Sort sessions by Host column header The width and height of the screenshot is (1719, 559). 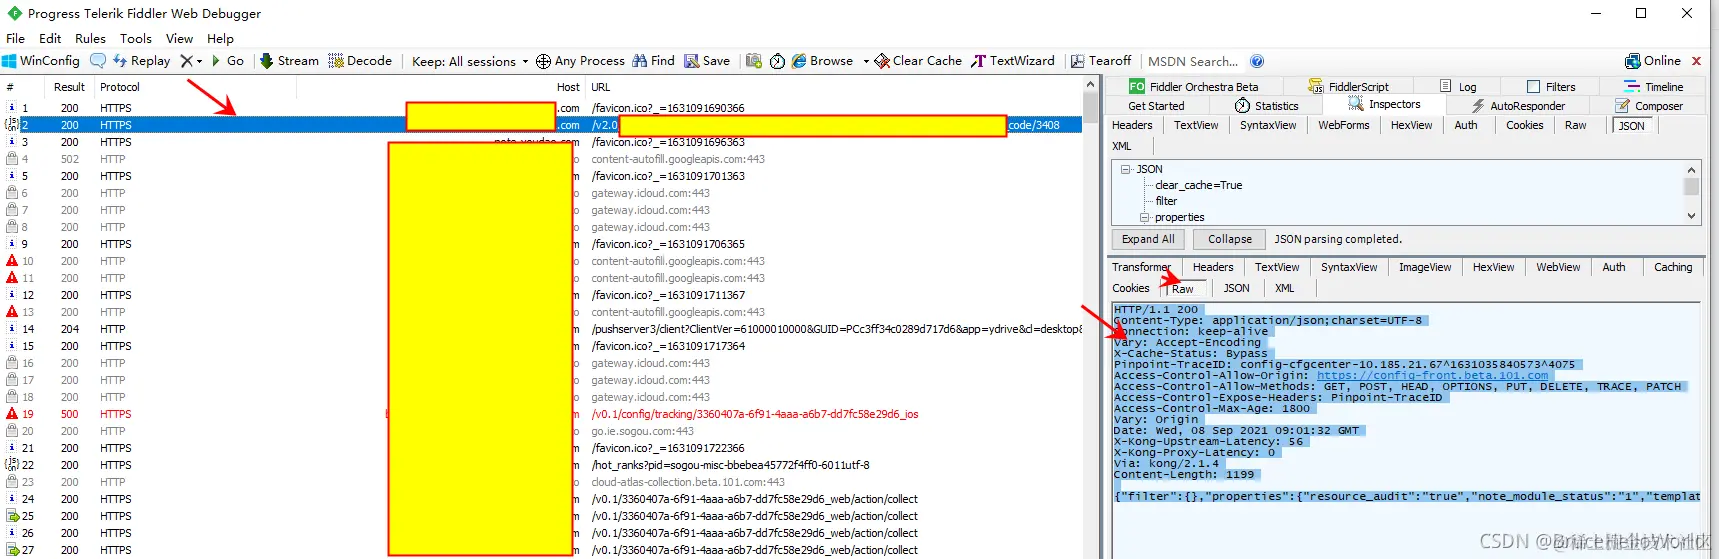568,87
